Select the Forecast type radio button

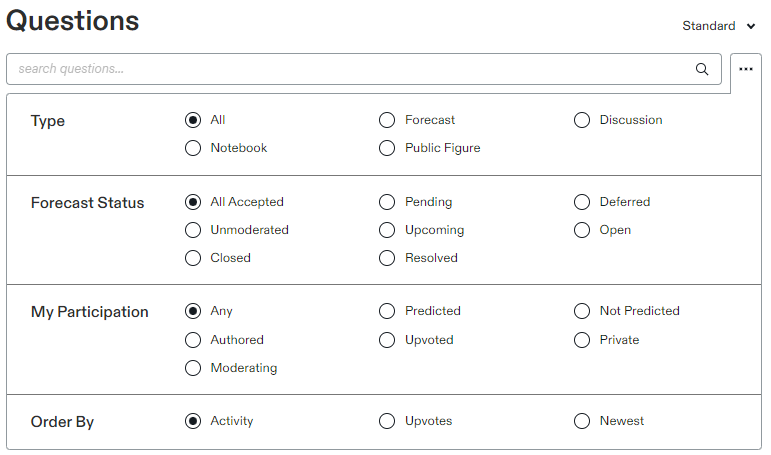pyautogui.click(x=387, y=121)
